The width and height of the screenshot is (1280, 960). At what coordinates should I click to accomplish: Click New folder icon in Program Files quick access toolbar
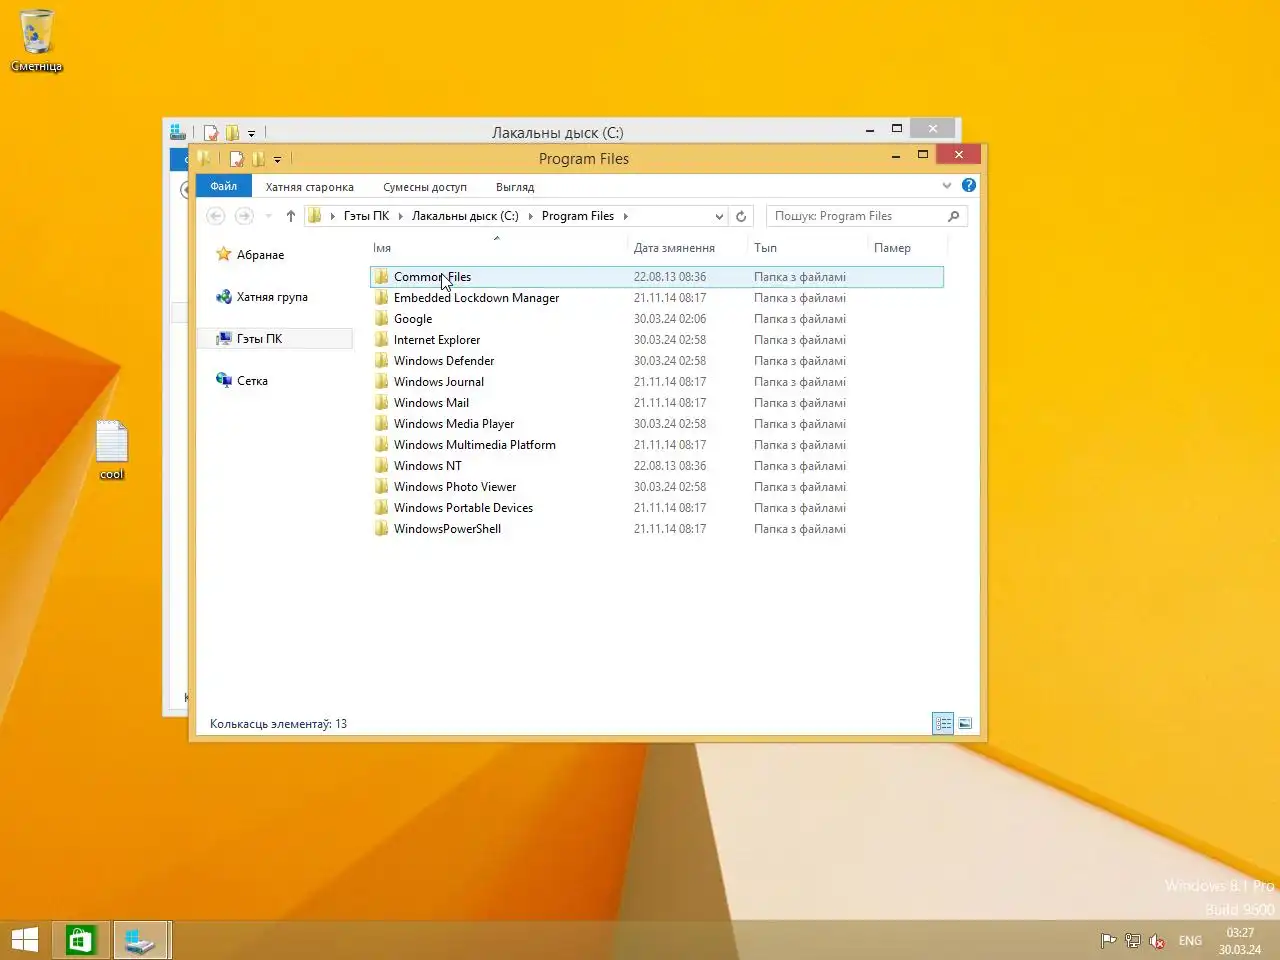point(258,158)
